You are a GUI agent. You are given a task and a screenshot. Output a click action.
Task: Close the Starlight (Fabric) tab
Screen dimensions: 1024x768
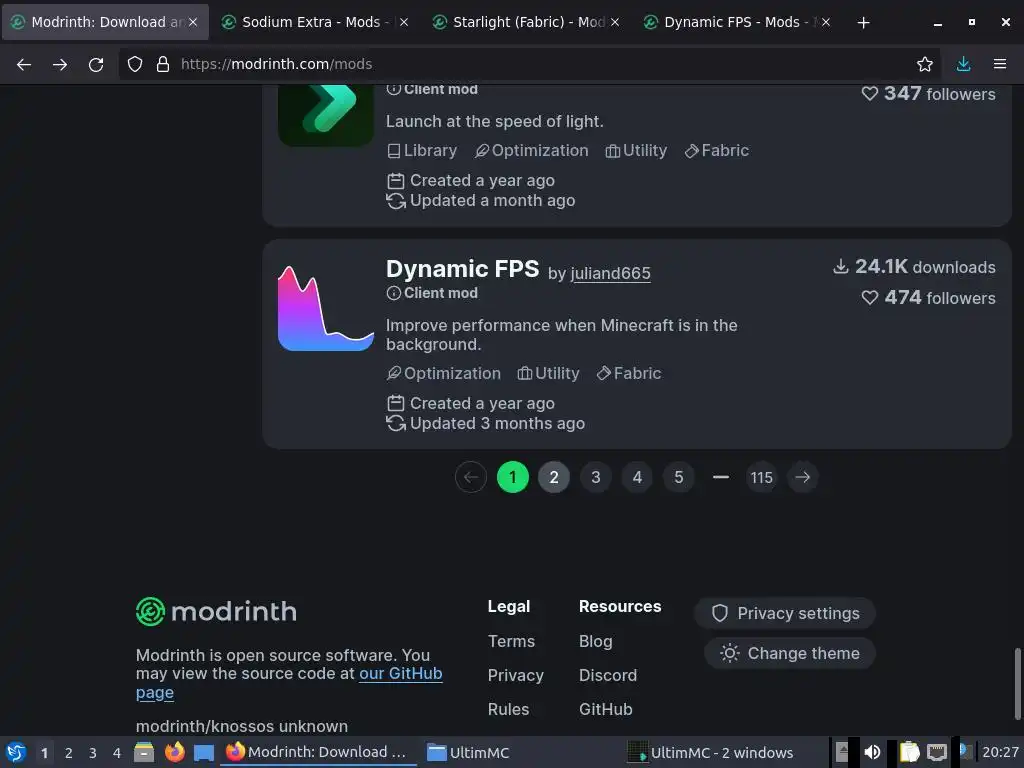(615, 22)
